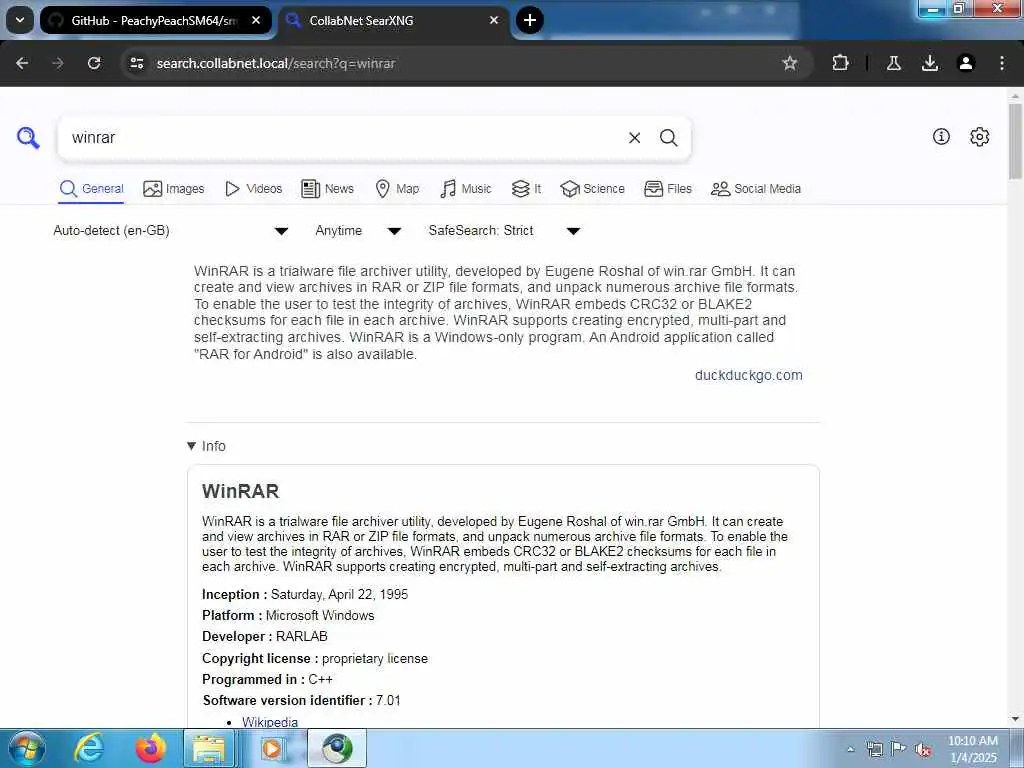Open the Preferences gear icon
This screenshot has height=768, width=1024.
[979, 136]
